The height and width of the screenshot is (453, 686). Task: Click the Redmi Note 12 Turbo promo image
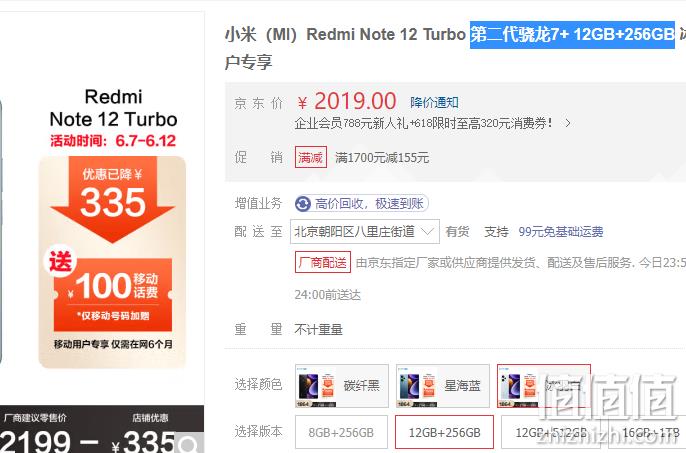click(112, 228)
